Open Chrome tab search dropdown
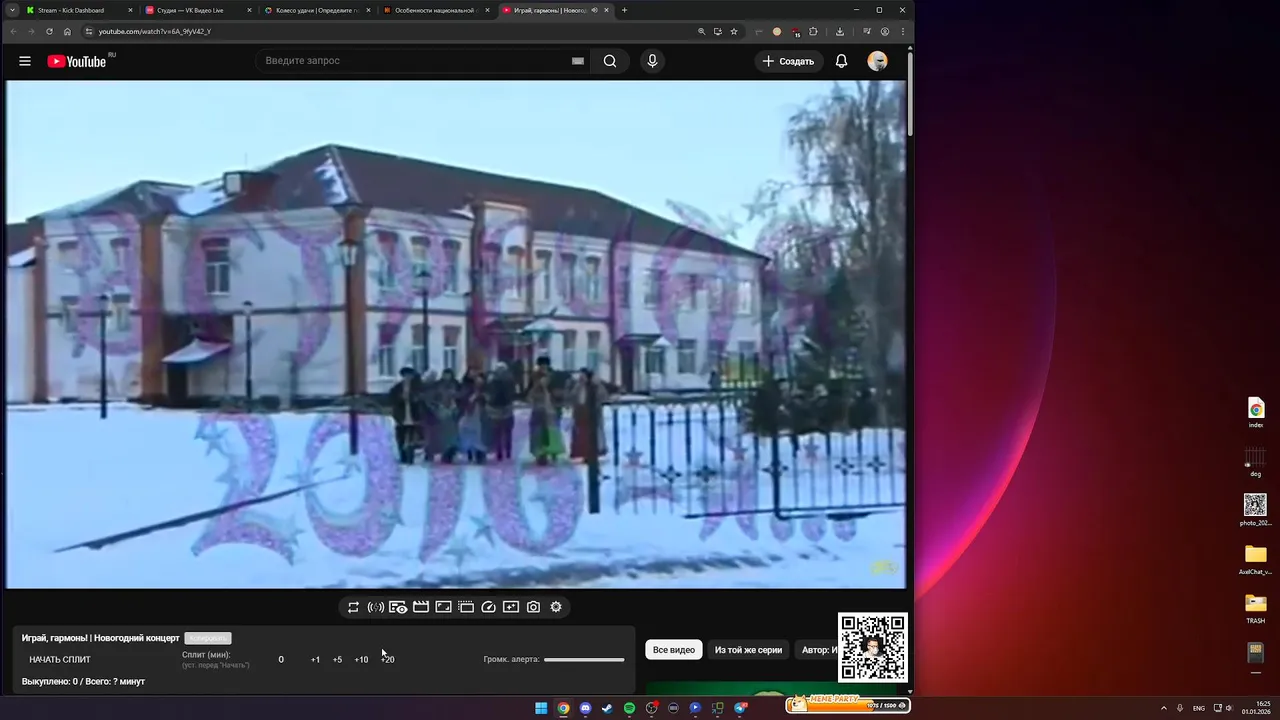The image size is (1280, 720). click(12, 10)
